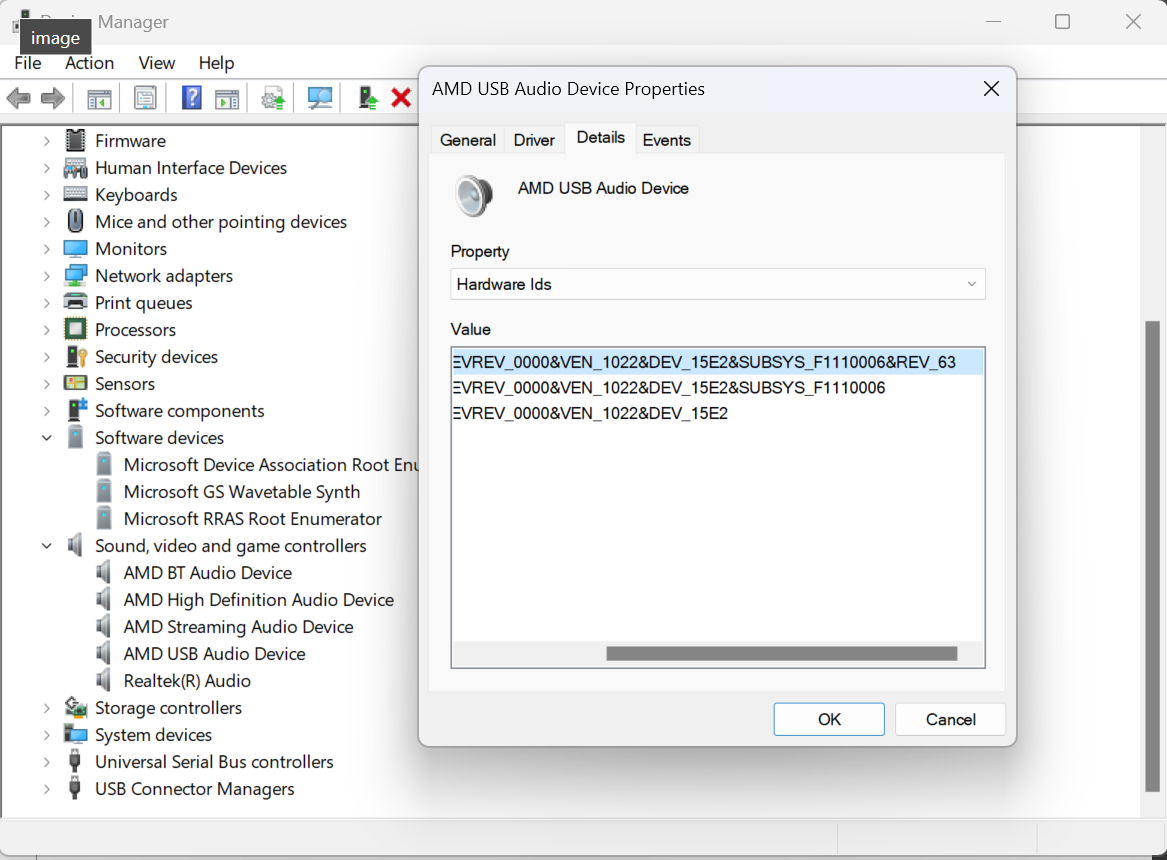Screen dimensions: 1167x860
Task: Open the View menu
Action: point(156,63)
